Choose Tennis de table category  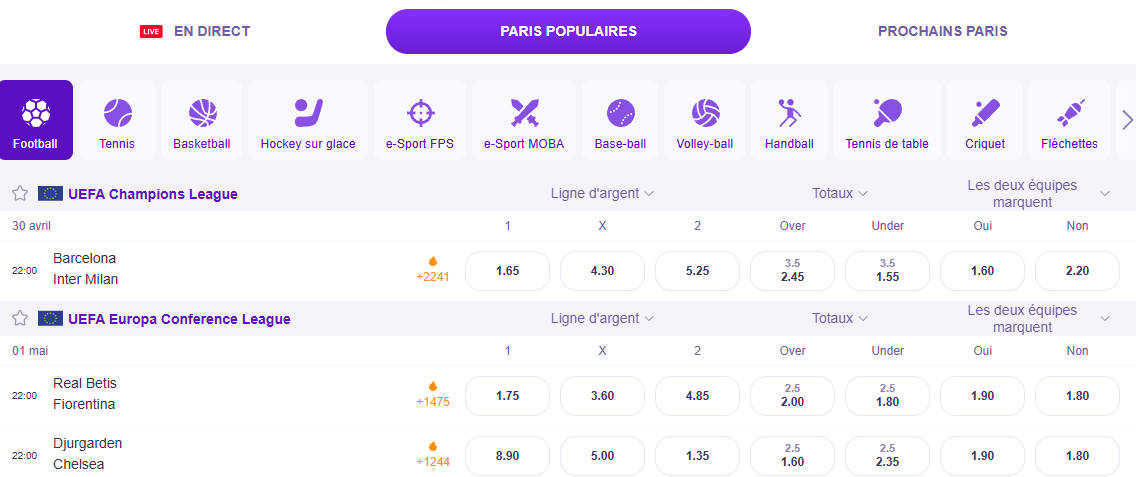[887, 120]
